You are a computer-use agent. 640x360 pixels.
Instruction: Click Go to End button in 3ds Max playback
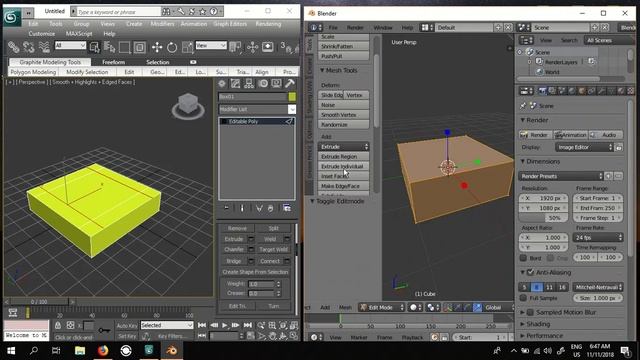(248, 325)
